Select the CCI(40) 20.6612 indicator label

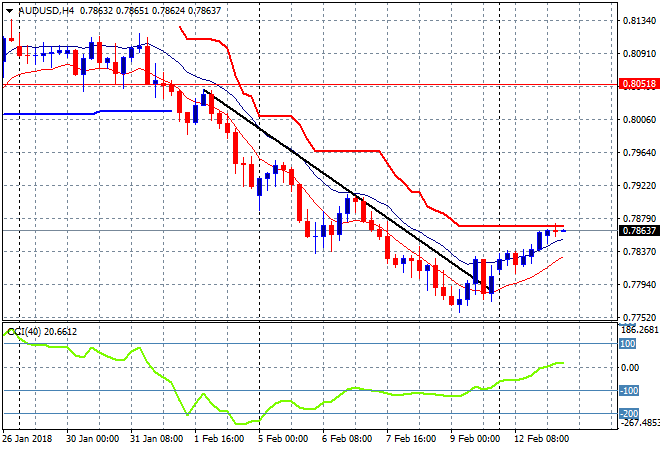(x=42, y=332)
